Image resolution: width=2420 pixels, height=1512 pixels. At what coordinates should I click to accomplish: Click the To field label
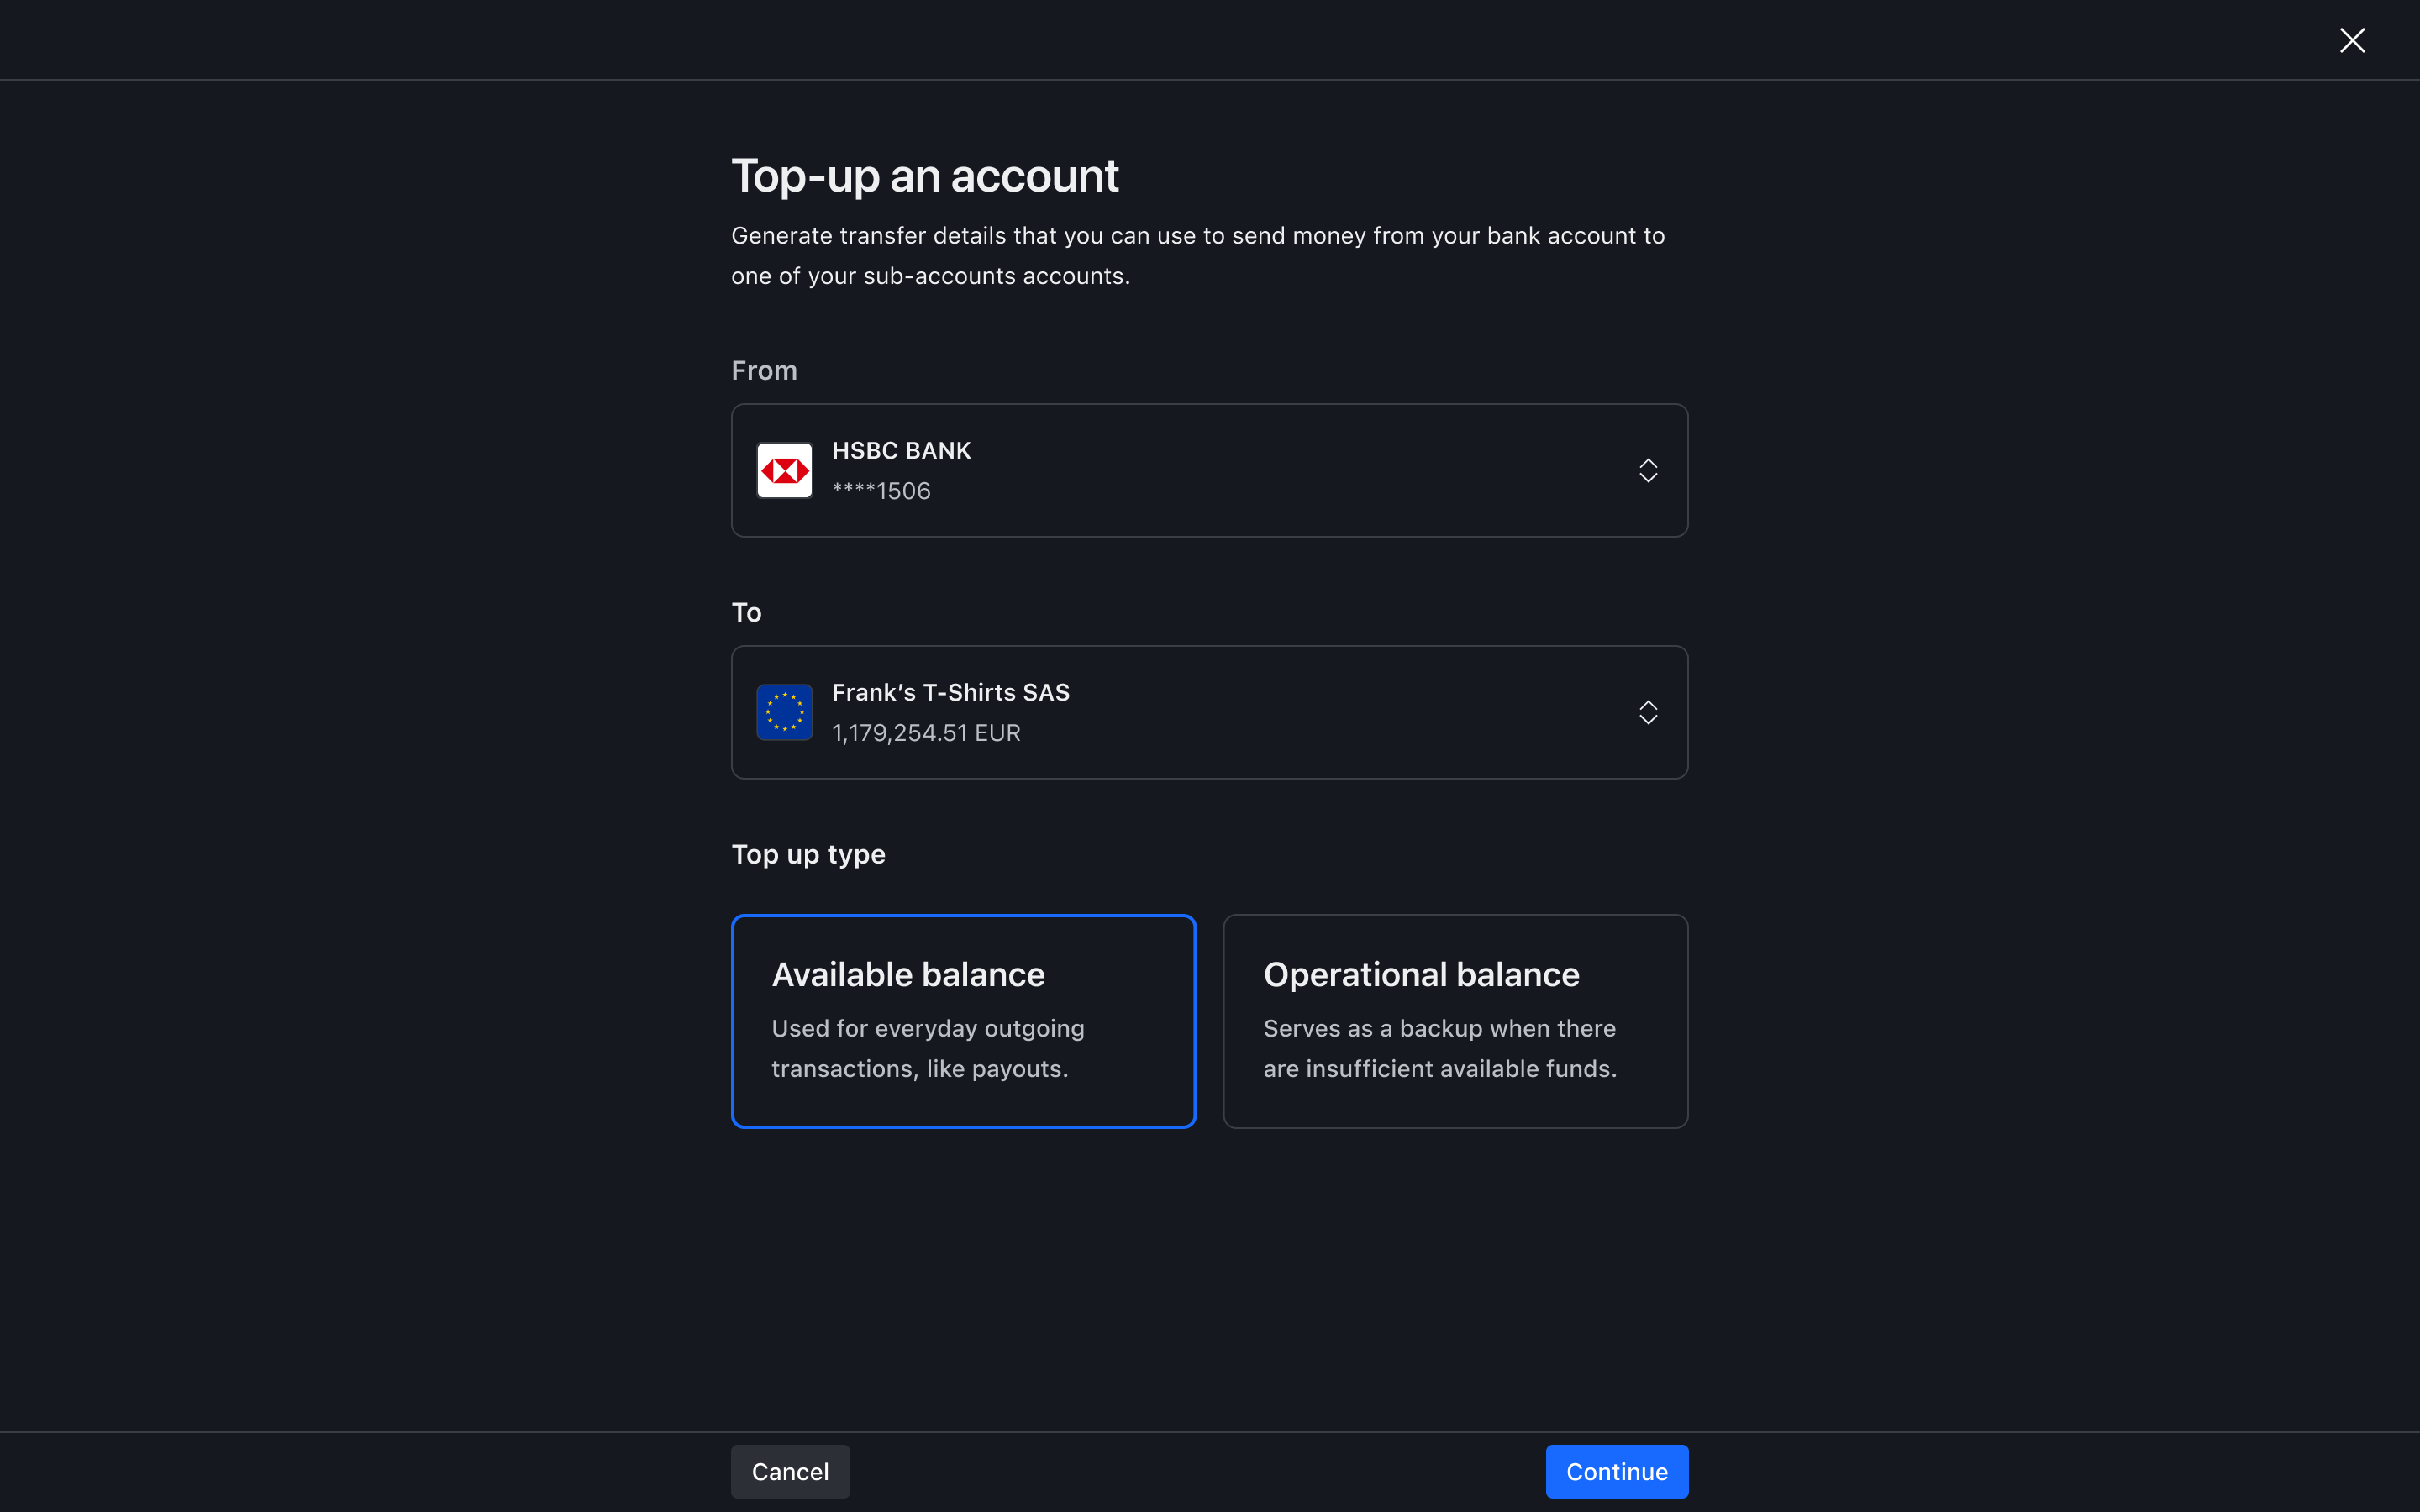tap(746, 613)
